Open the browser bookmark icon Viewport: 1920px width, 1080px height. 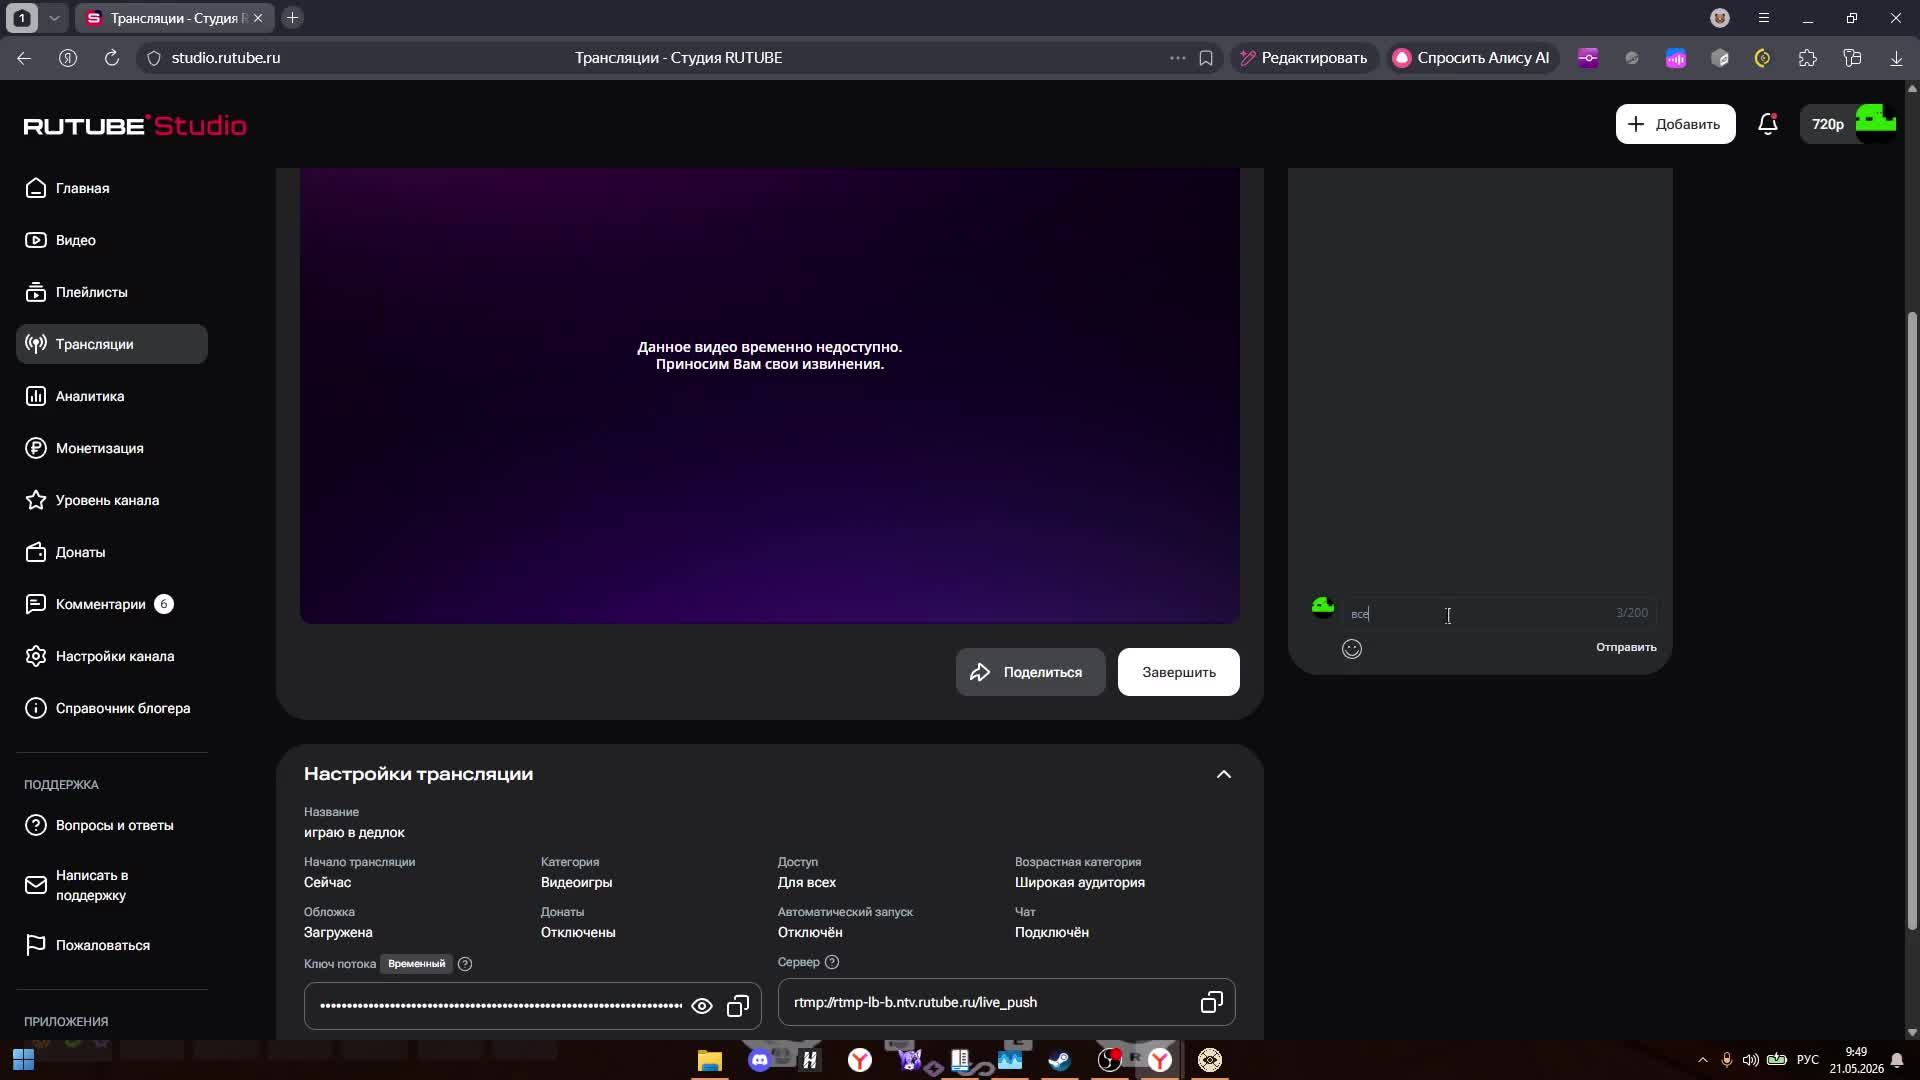(x=1206, y=58)
